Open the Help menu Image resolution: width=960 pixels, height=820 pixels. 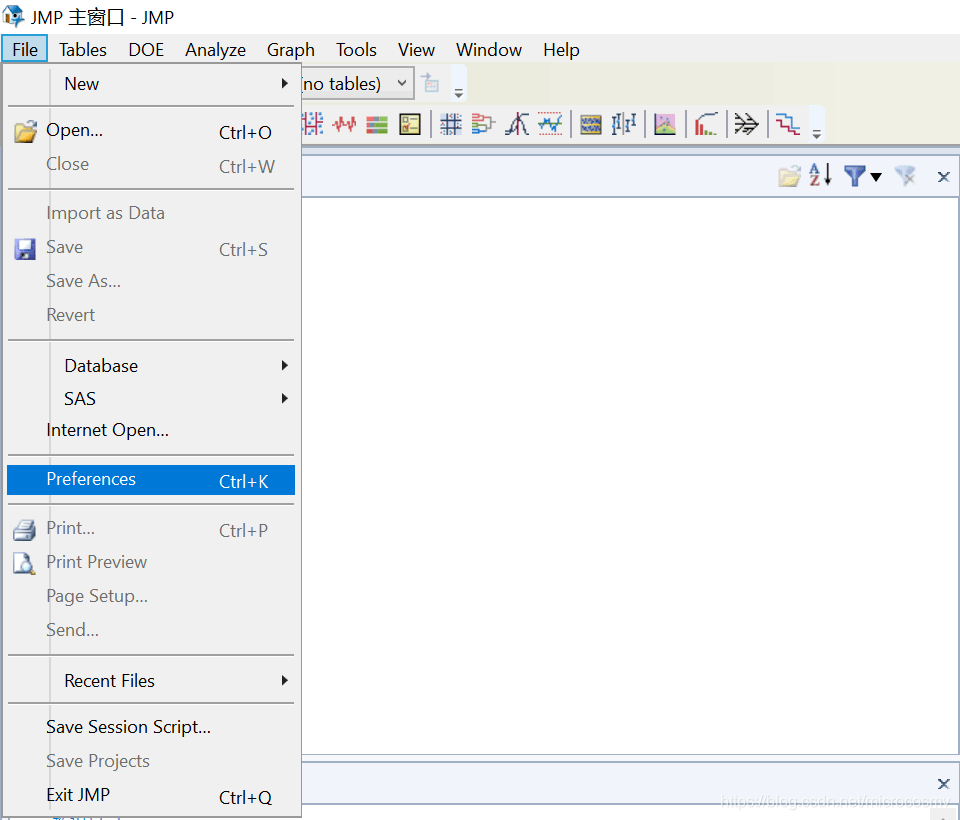coord(561,50)
